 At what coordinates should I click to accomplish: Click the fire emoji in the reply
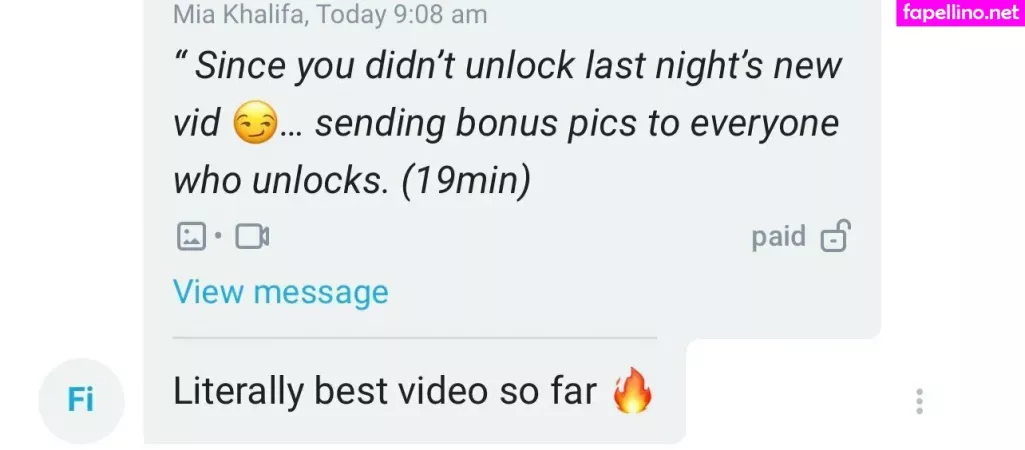coord(632,390)
